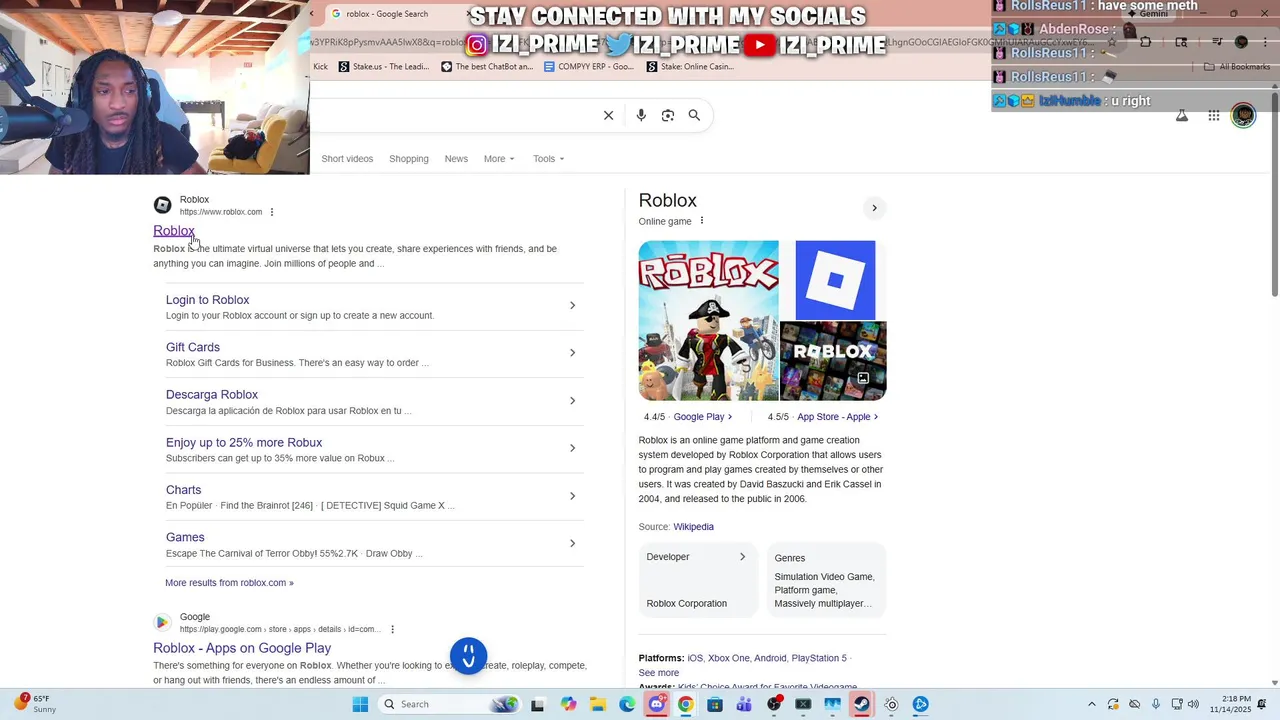Open the Google account avatar

click(x=1243, y=116)
